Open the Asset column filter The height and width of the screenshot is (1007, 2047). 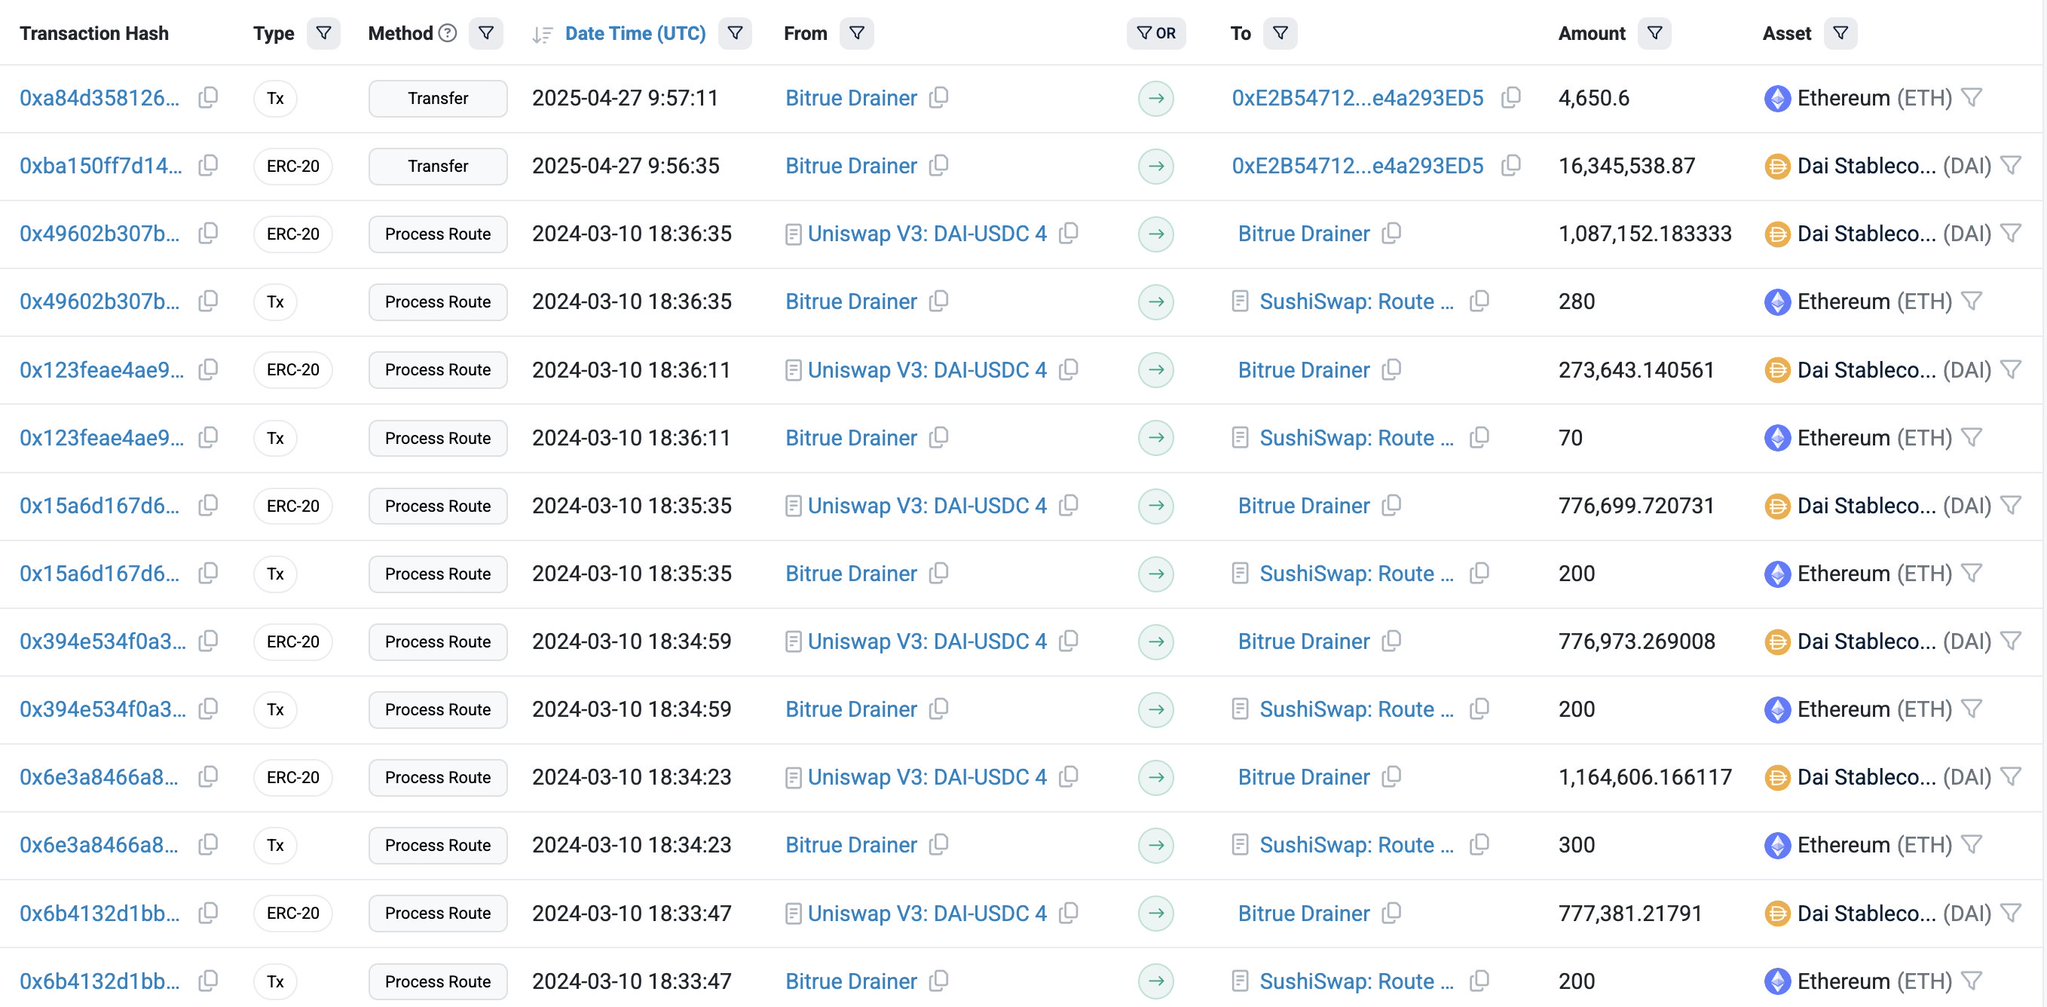point(1841,33)
